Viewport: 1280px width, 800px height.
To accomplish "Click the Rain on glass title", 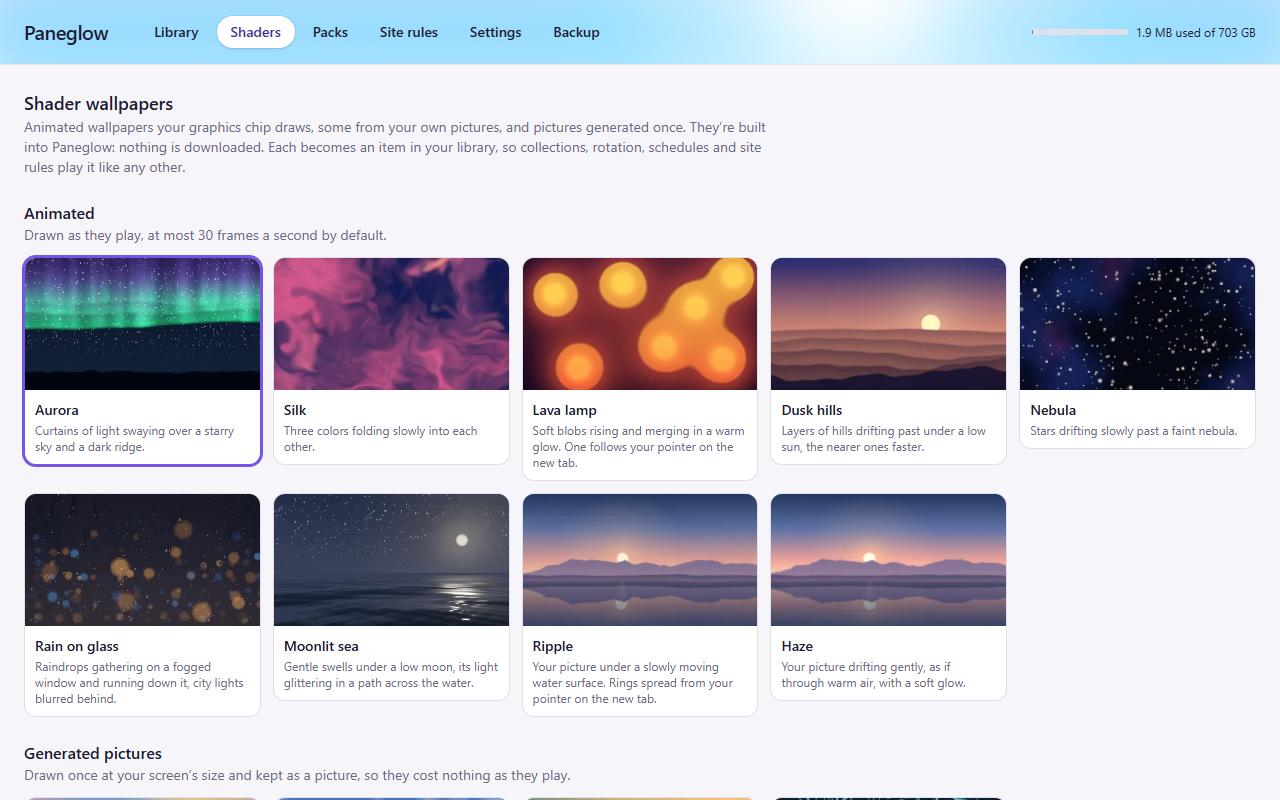I will tap(77, 646).
